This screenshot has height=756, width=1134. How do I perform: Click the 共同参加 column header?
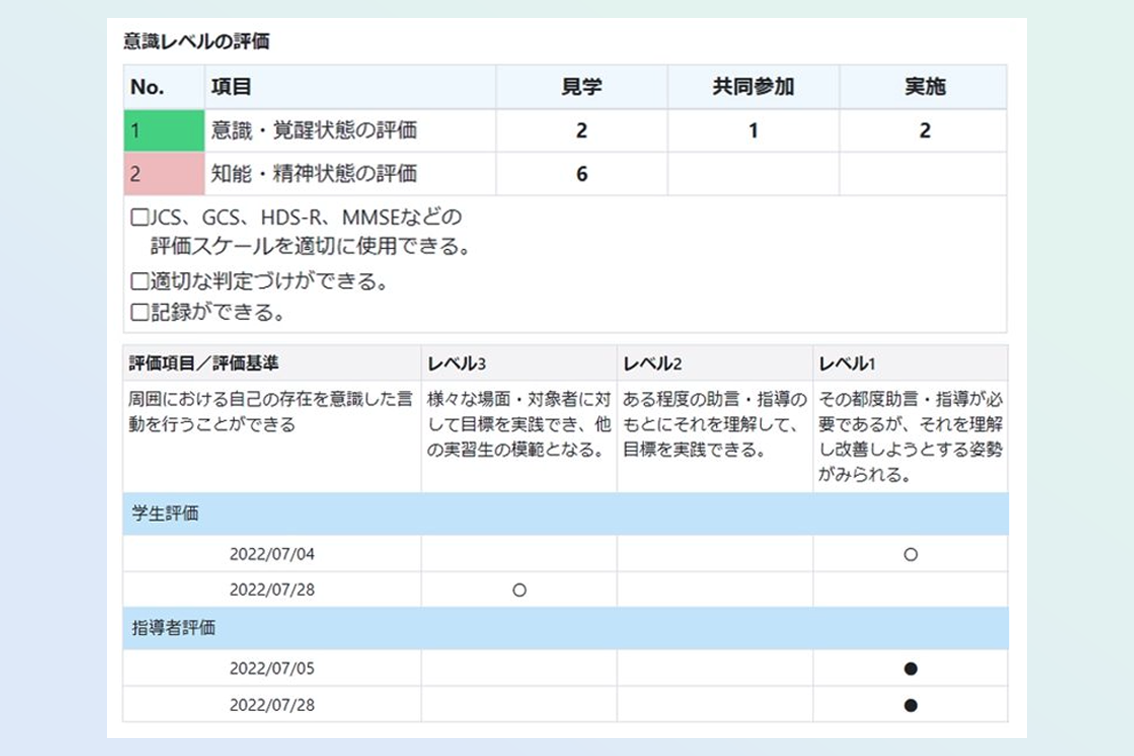(753, 87)
